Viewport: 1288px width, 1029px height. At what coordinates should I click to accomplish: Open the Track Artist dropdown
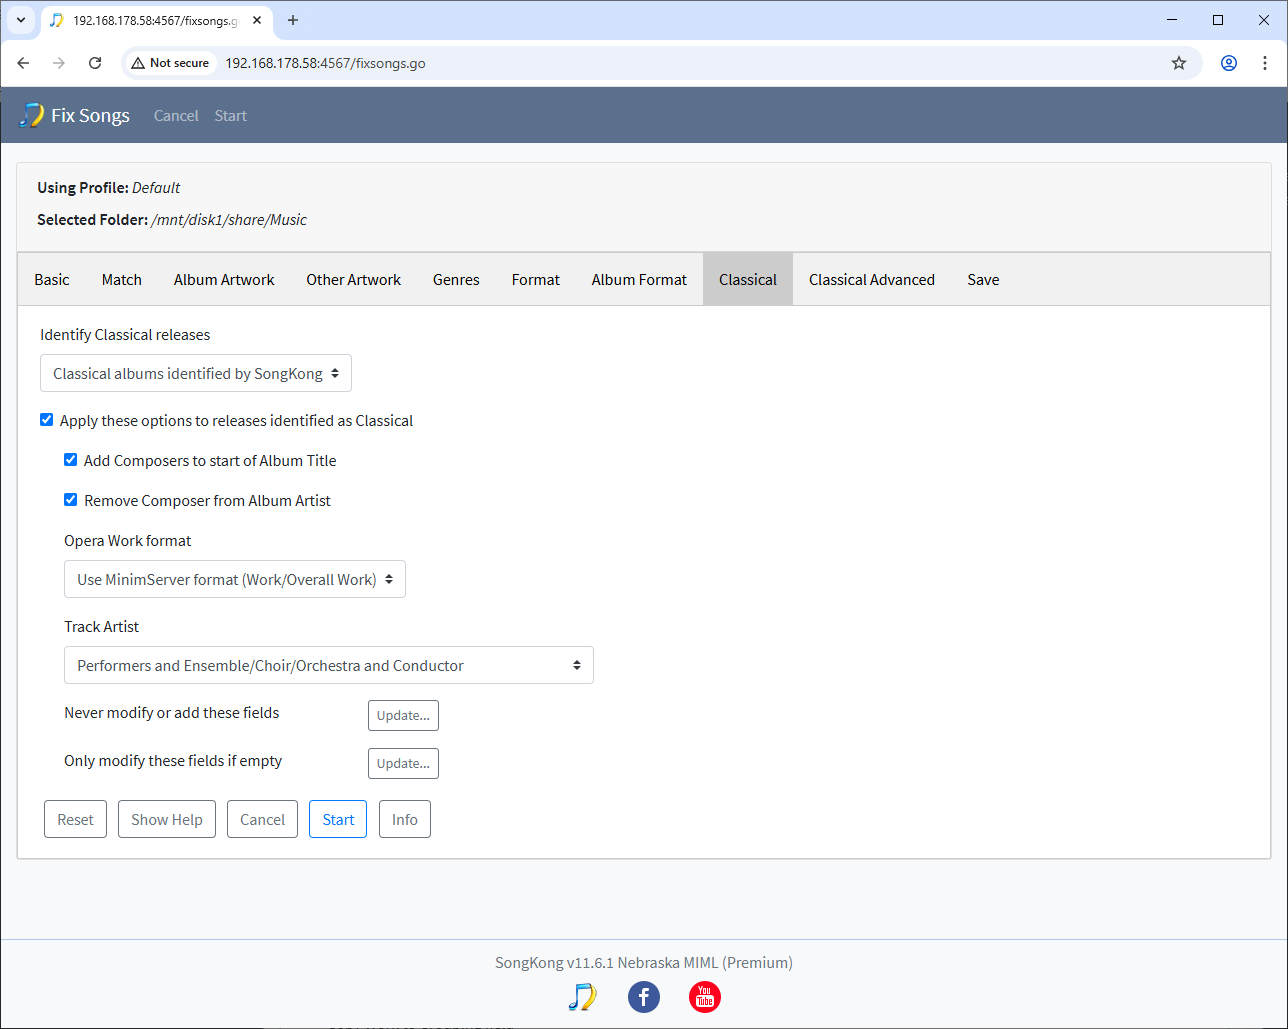click(x=329, y=665)
